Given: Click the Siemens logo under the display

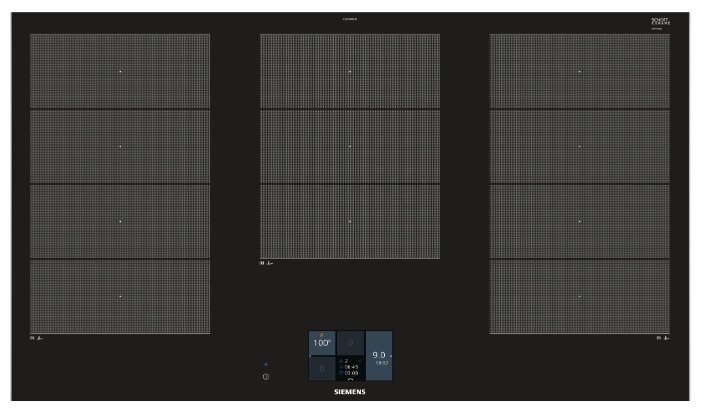Looking at the screenshot, I should tap(349, 393).
